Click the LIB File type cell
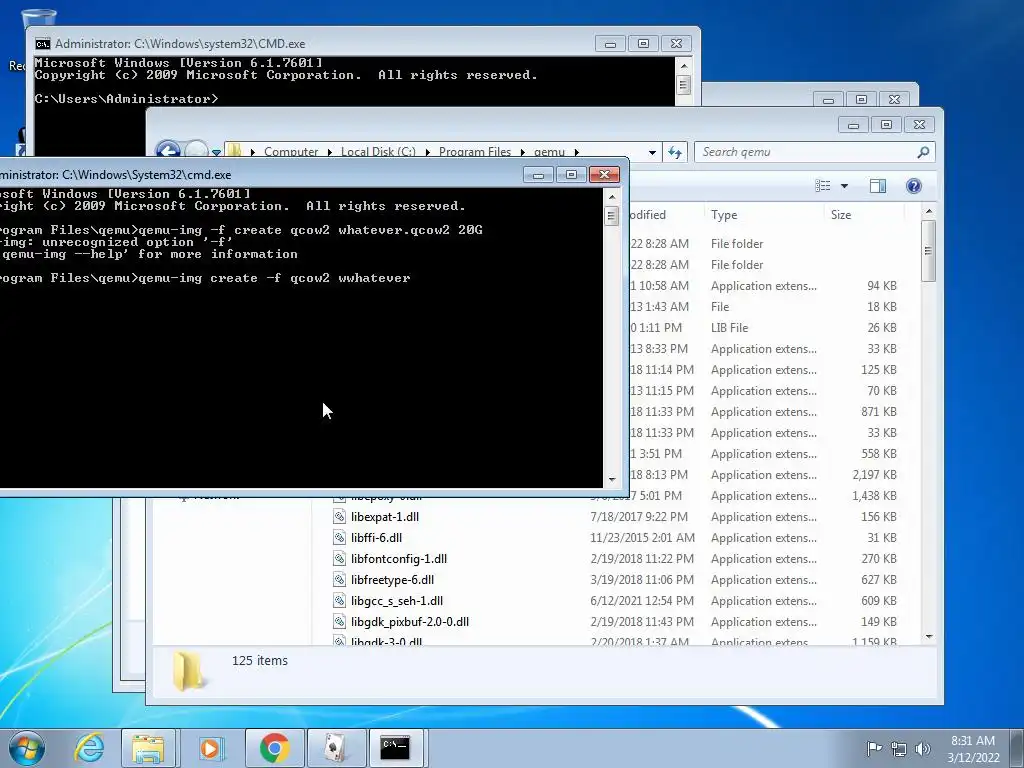 729,328
